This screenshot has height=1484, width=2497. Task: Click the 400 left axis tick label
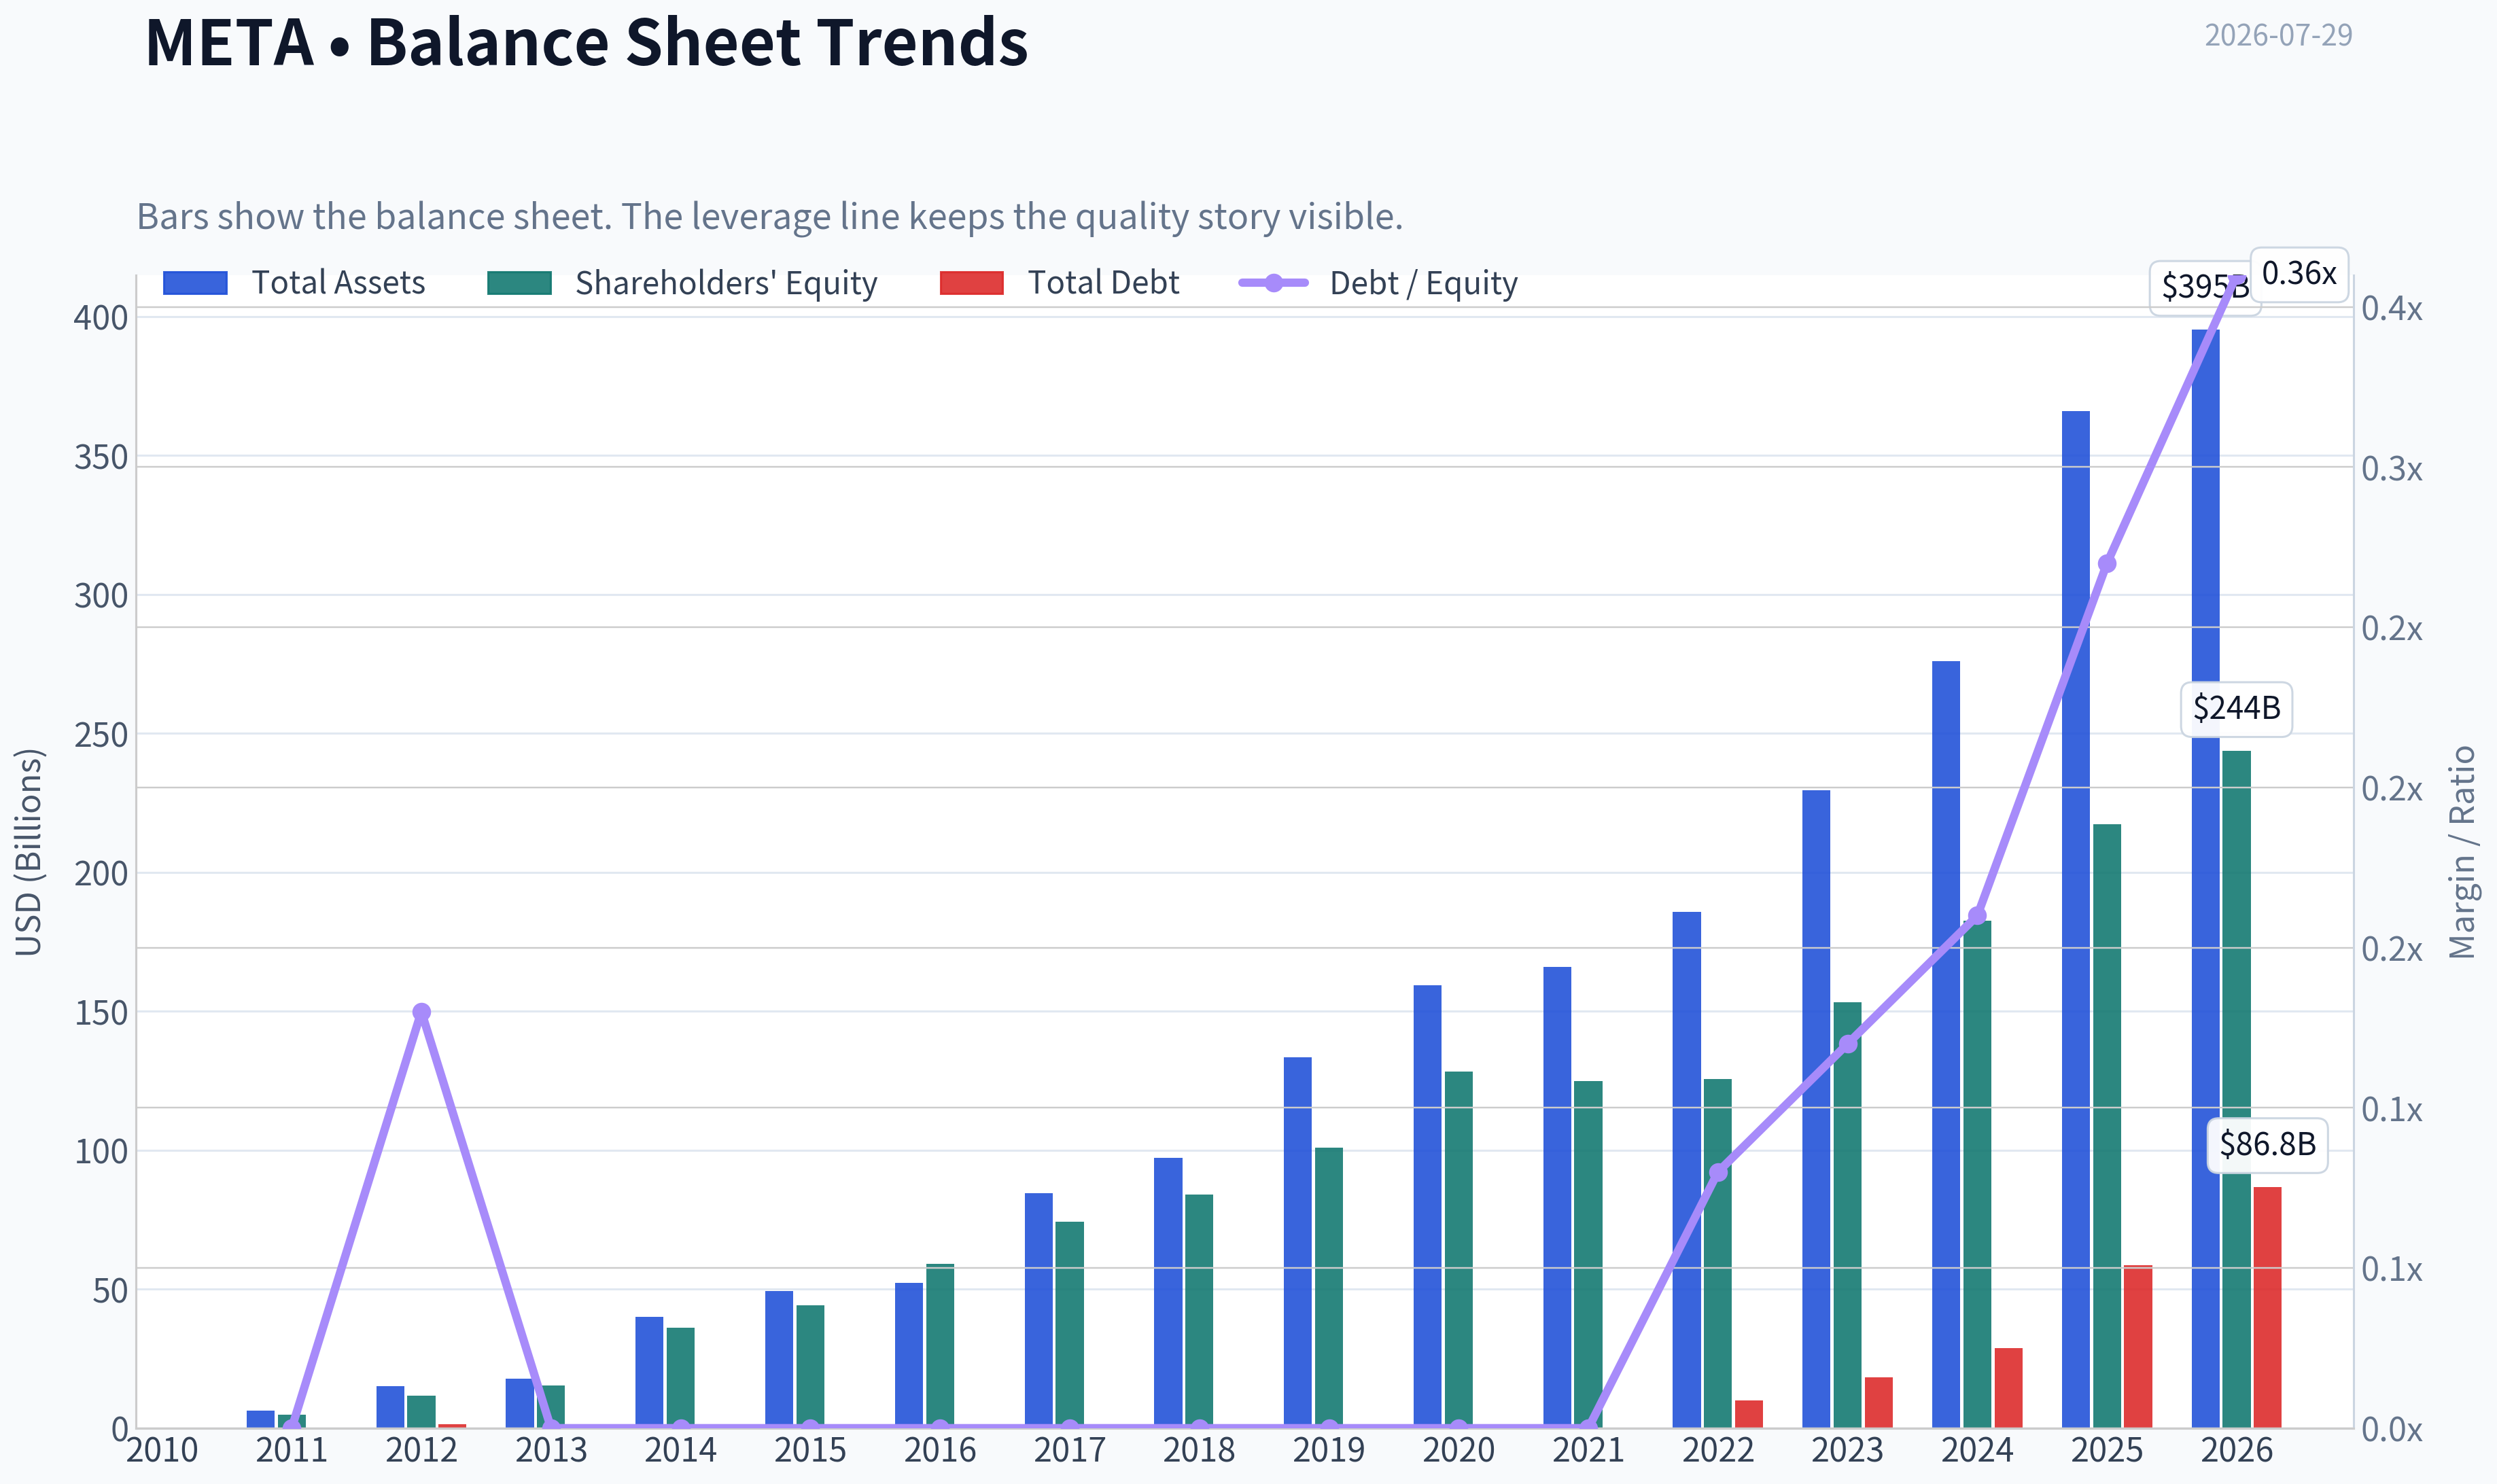(x=101, y=318)
